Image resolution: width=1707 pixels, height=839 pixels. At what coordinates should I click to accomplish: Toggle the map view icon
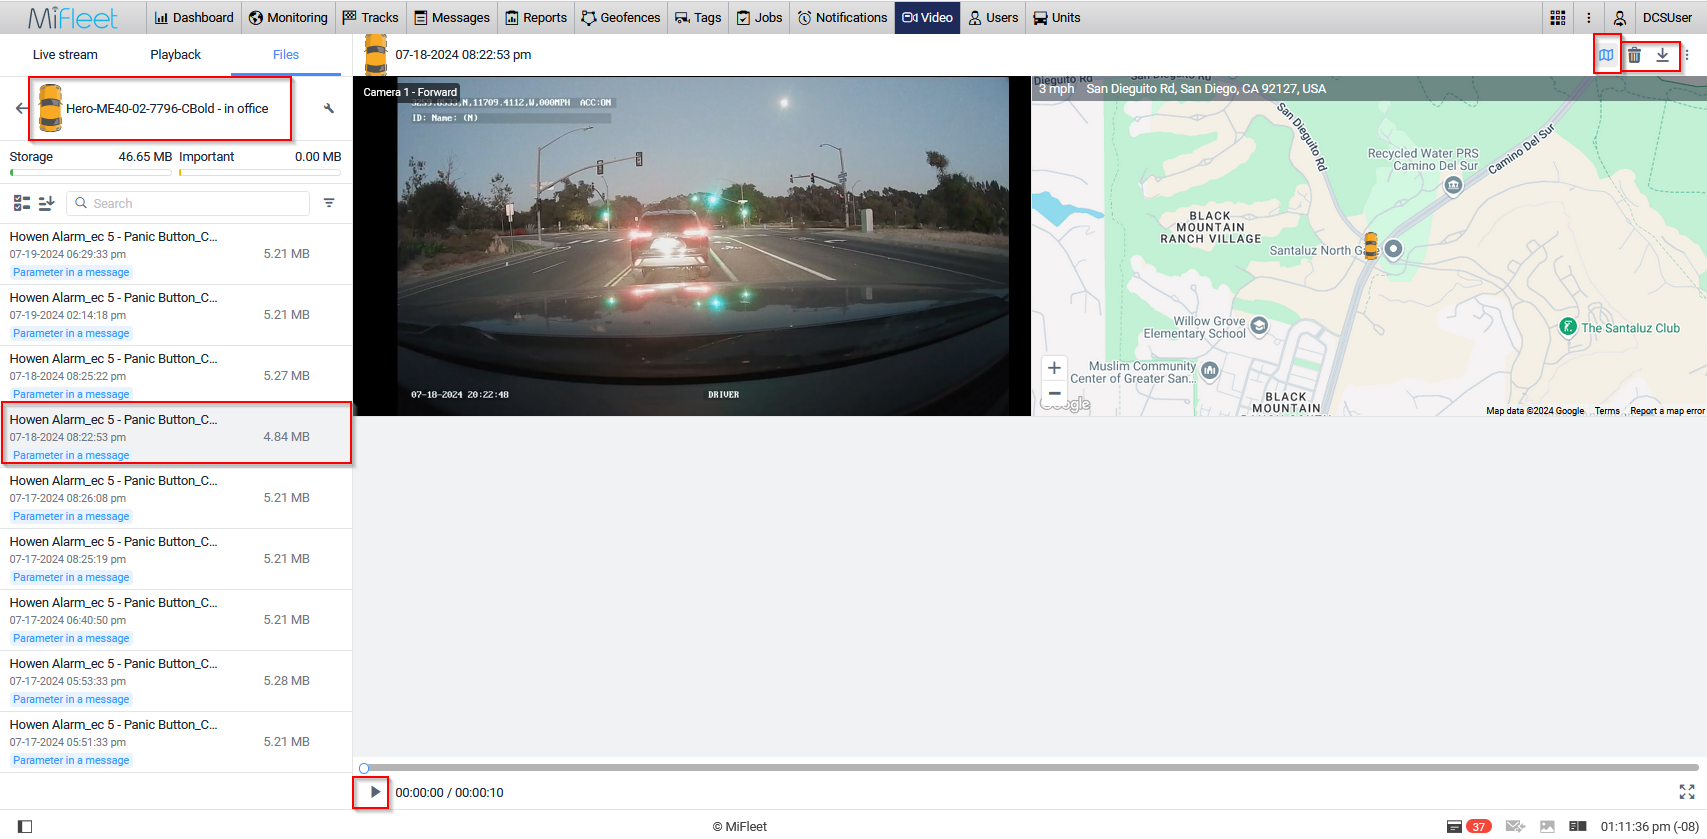click(x=1606, y=55)
